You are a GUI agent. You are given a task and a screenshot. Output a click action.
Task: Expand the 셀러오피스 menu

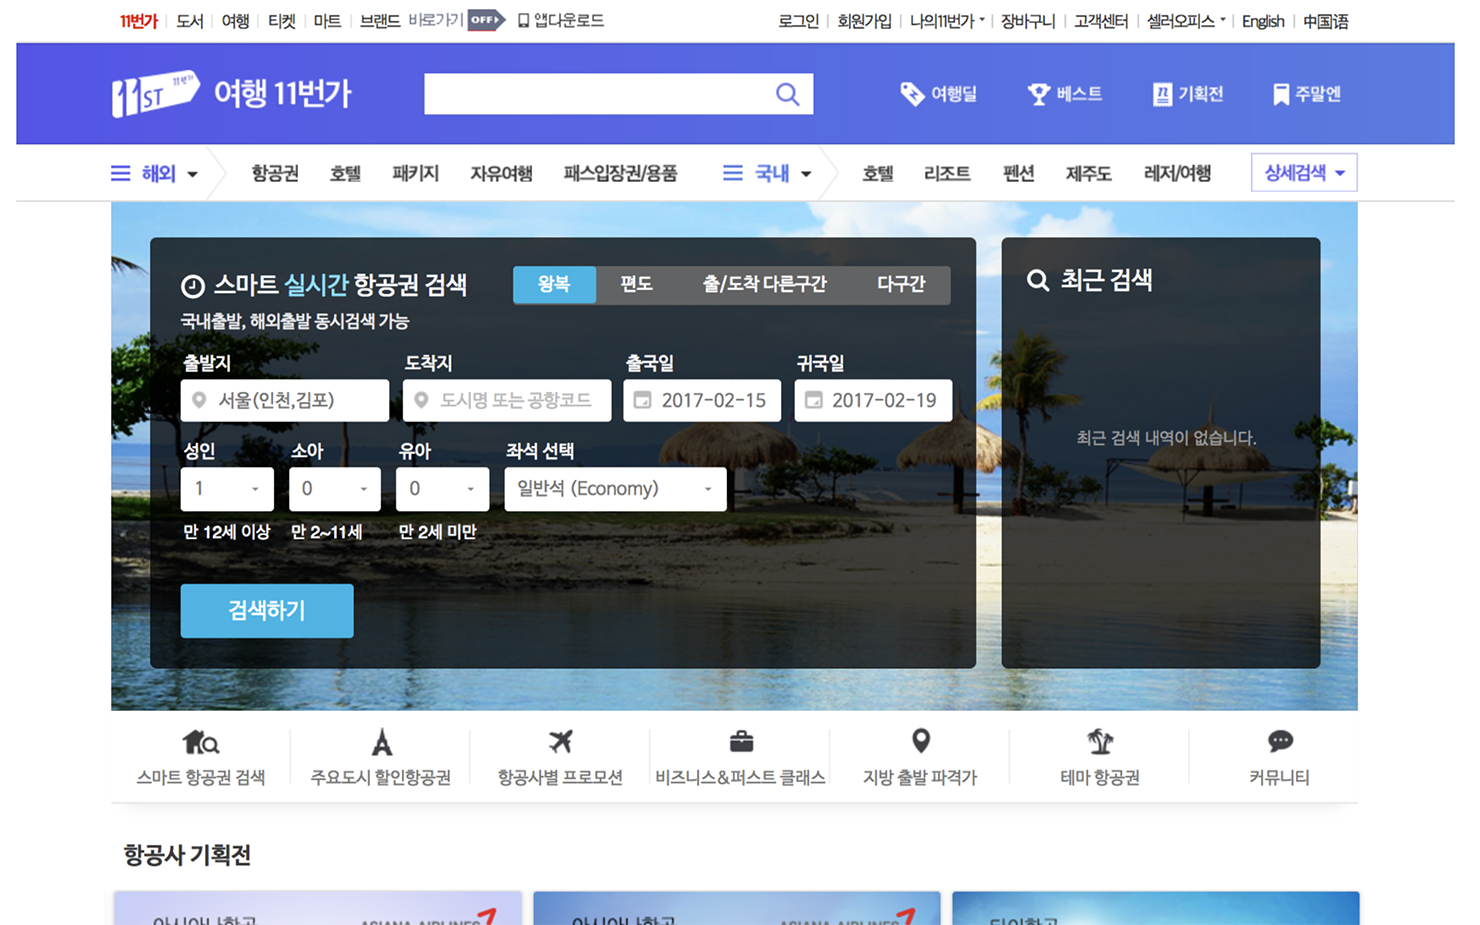pos(1186,21)
